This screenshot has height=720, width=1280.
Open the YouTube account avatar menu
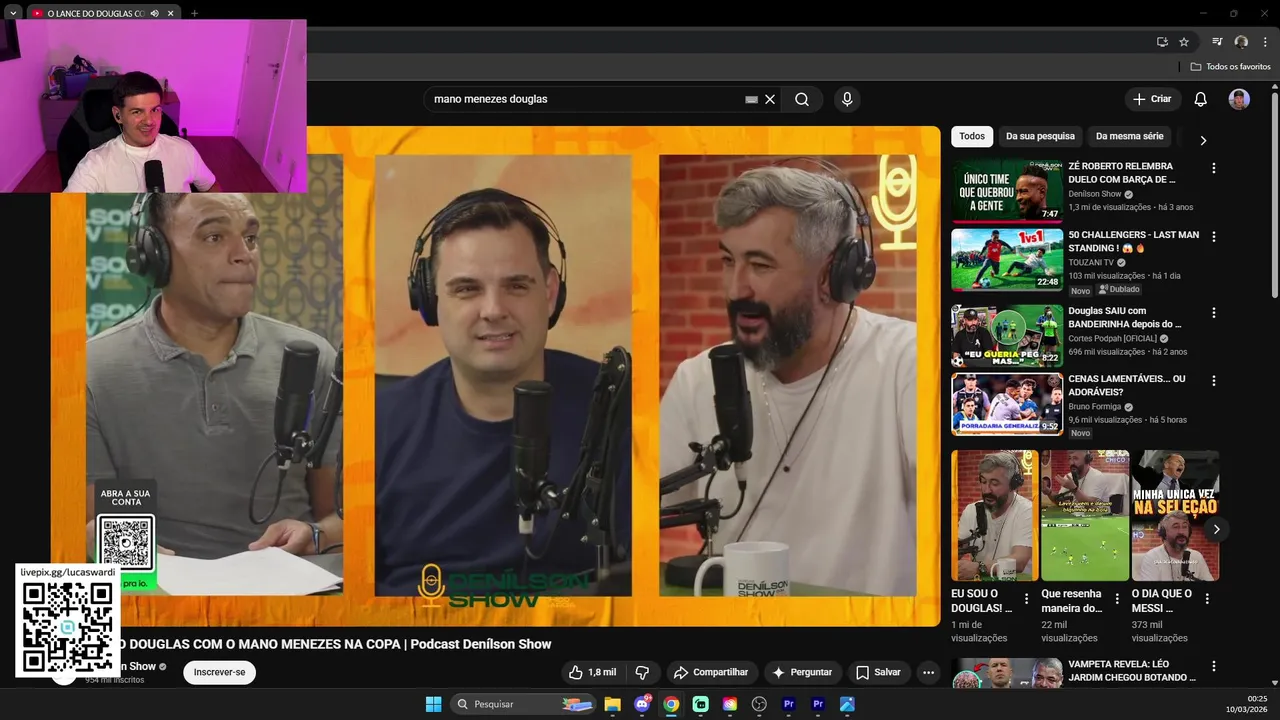[1239, 99]
